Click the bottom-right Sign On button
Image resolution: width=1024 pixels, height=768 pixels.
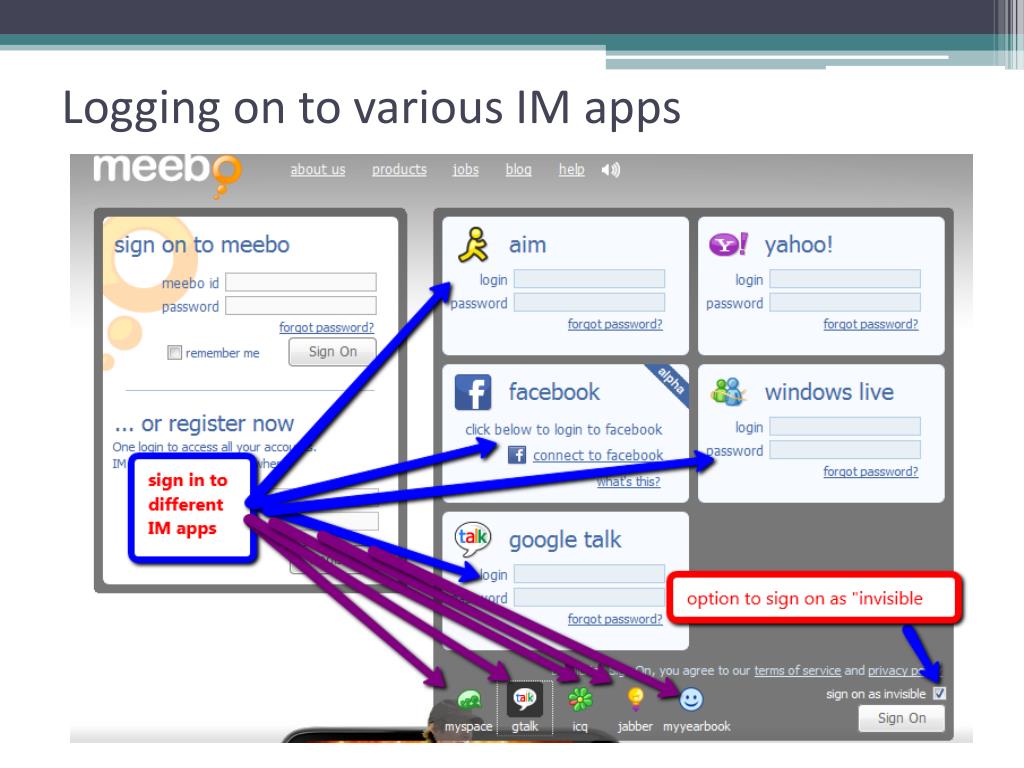coord(901,718)
